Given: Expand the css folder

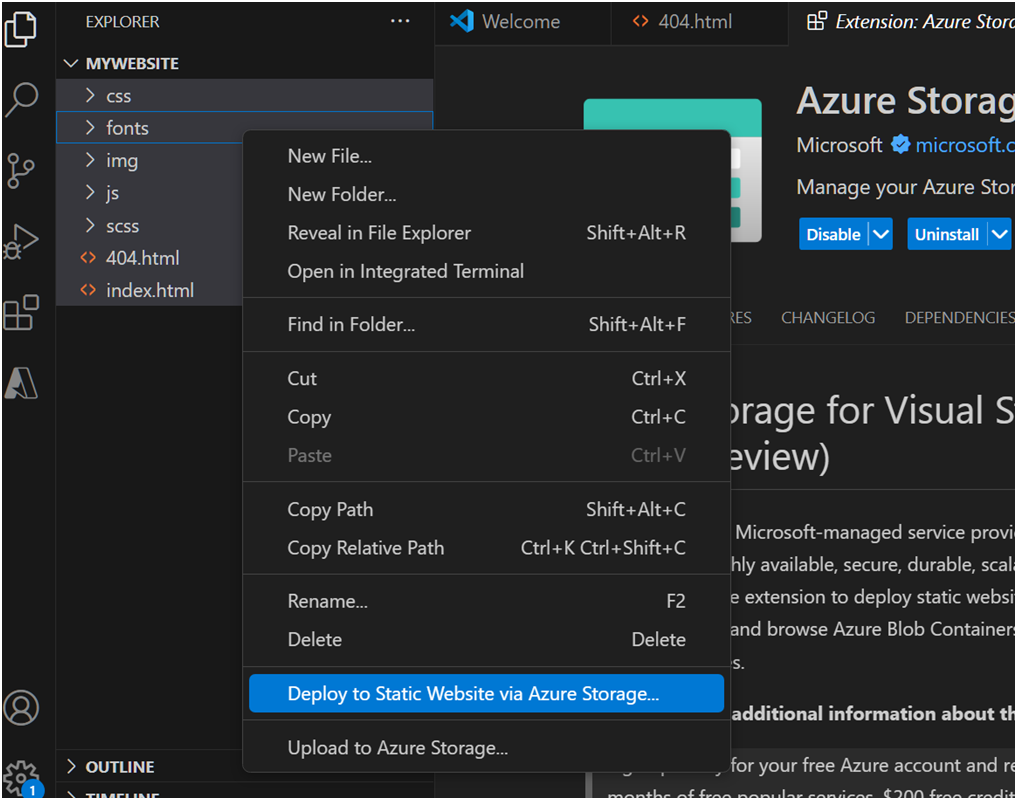Looking at the screenshot, I should click(x=244, y=96).
